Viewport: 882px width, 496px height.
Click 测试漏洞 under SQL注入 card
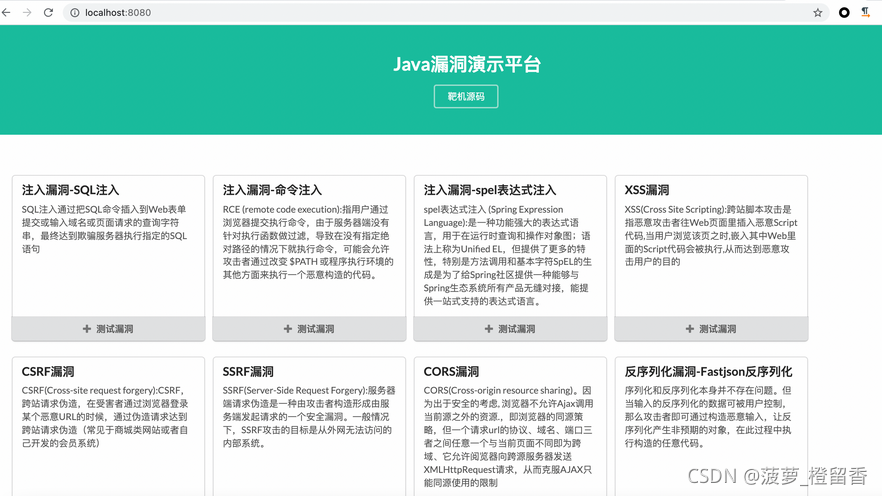108,329
